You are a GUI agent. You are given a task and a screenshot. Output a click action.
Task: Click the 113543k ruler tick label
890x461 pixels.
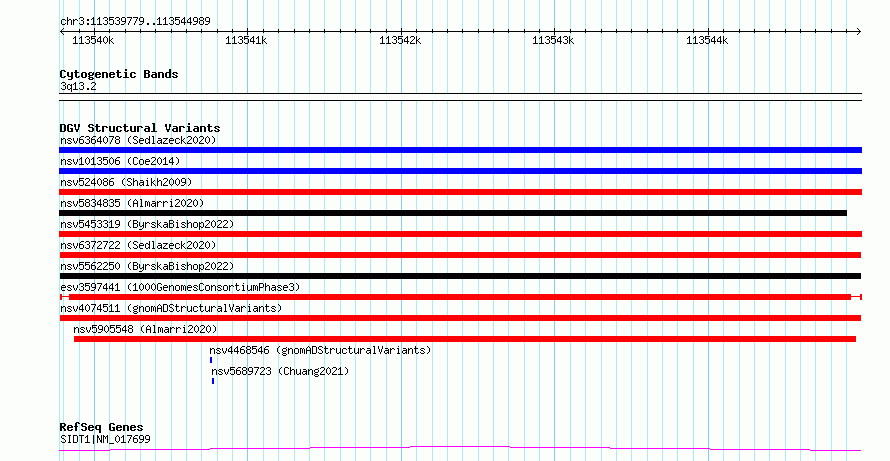pyautogui.click(x=553, y=41)
